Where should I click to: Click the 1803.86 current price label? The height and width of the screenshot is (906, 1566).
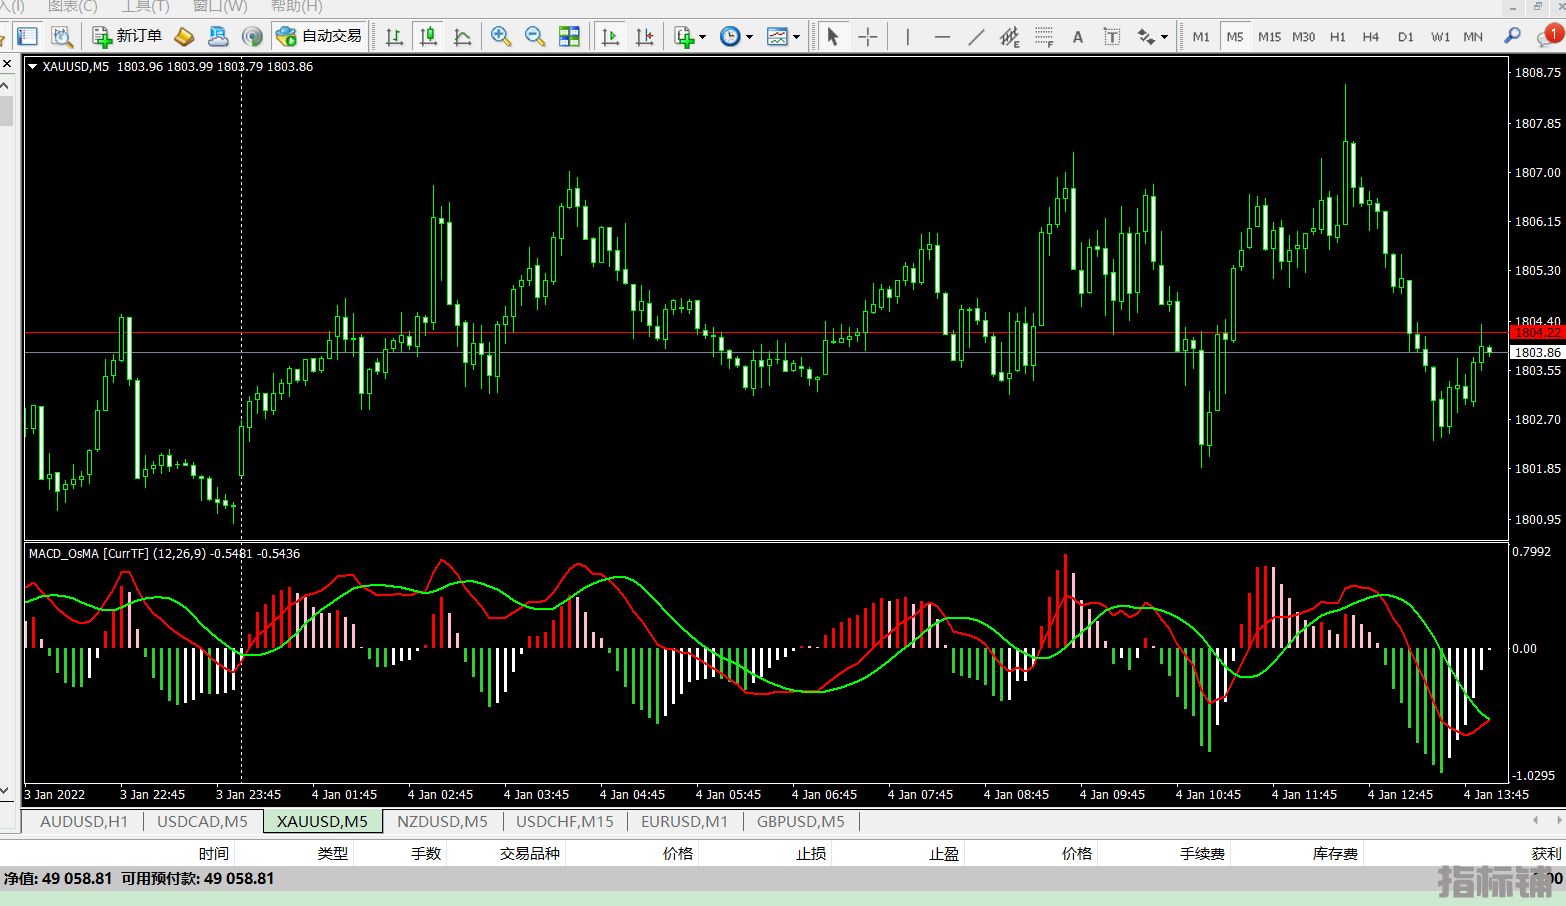point(1537,352)
